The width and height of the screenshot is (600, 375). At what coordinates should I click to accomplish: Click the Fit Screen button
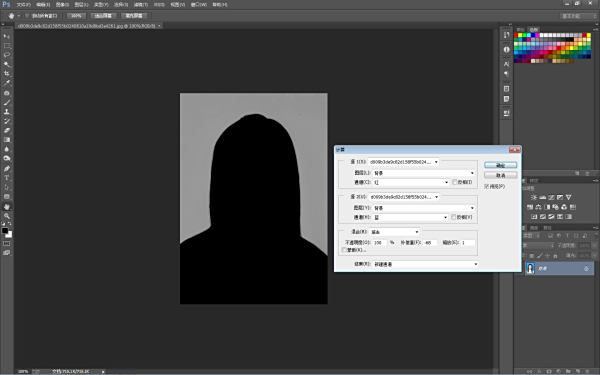pos(103,16)
